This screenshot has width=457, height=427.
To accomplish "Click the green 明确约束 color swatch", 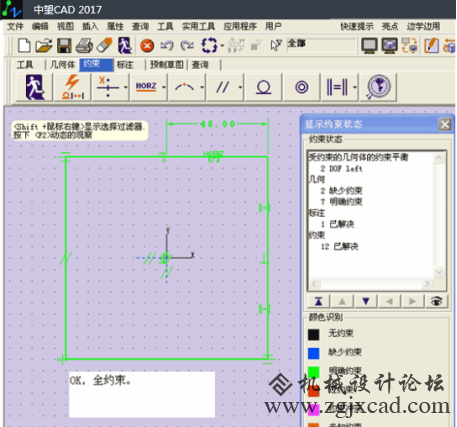I will coord(313,372).
